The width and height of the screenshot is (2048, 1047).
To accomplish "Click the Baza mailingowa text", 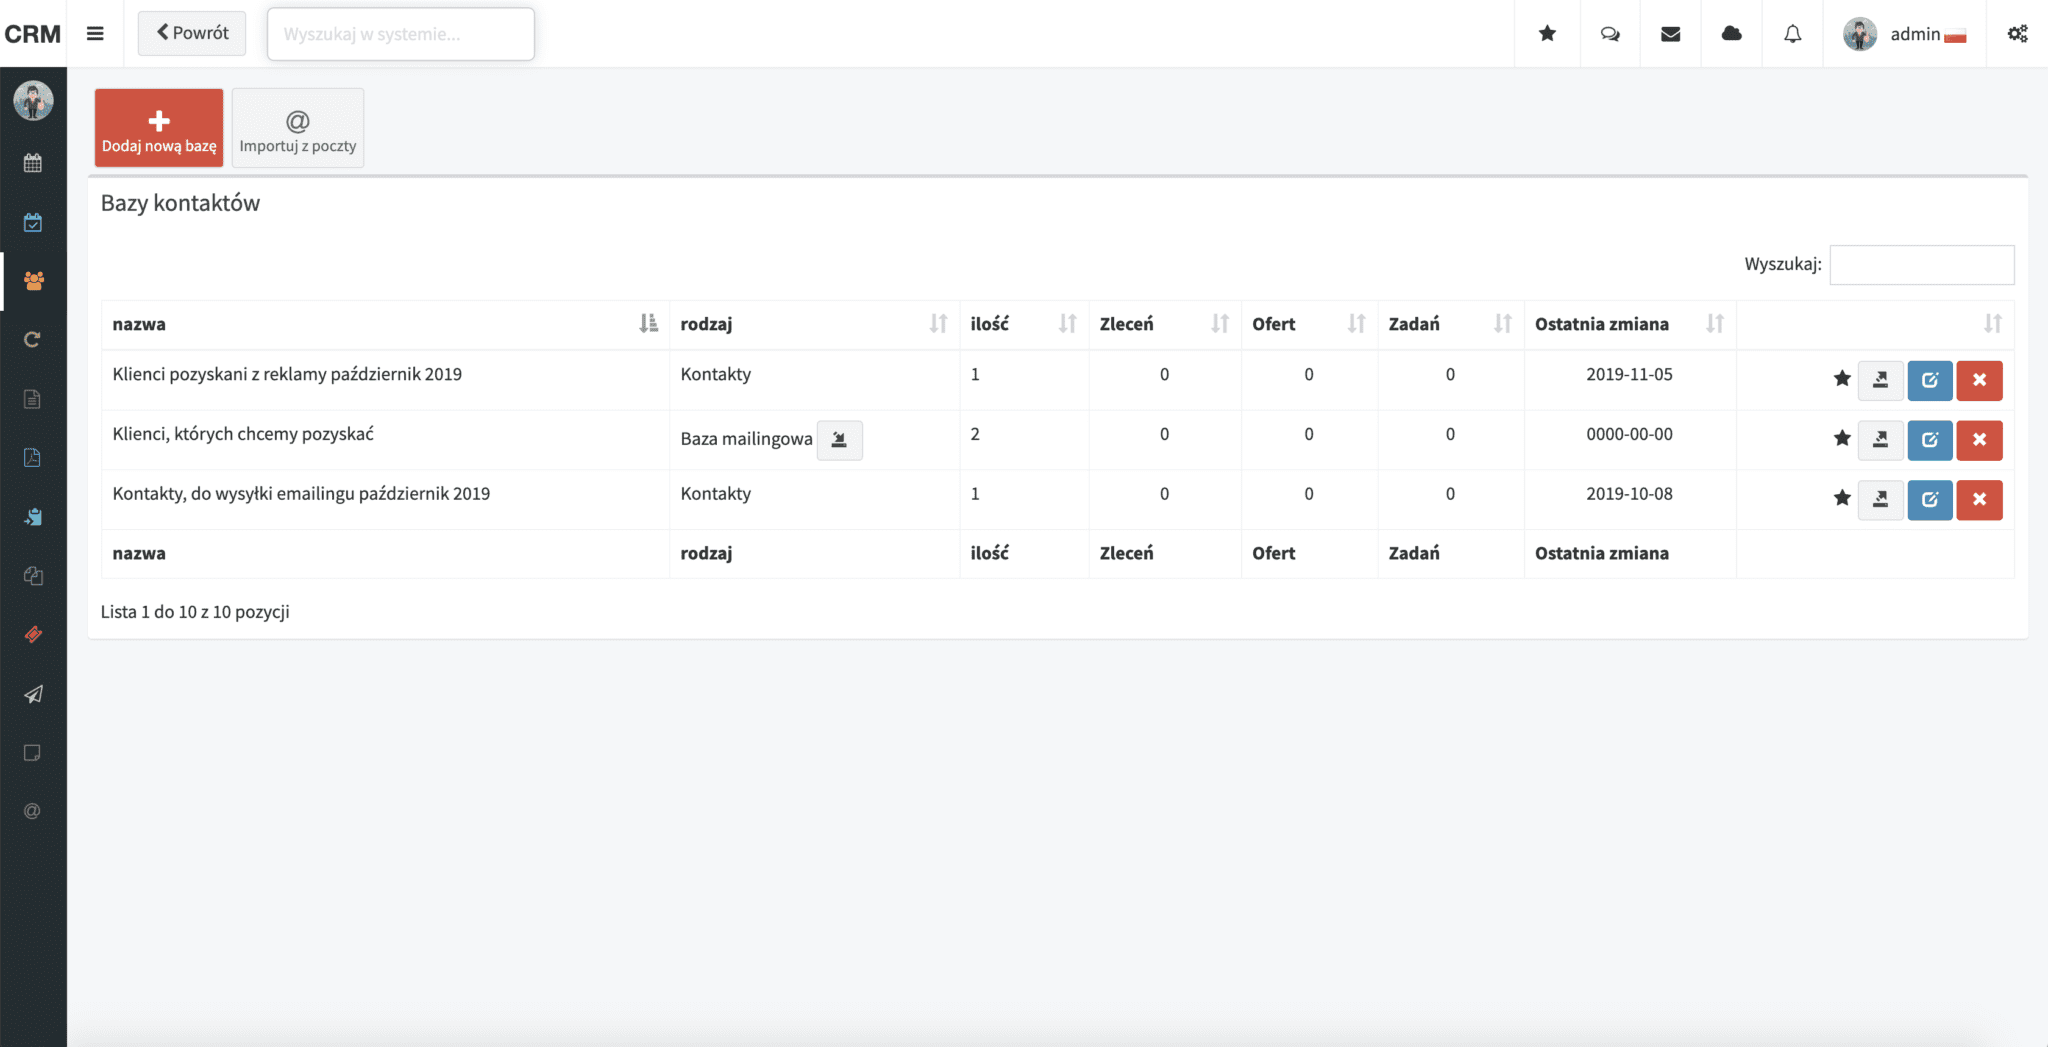I will coord(746,439).
